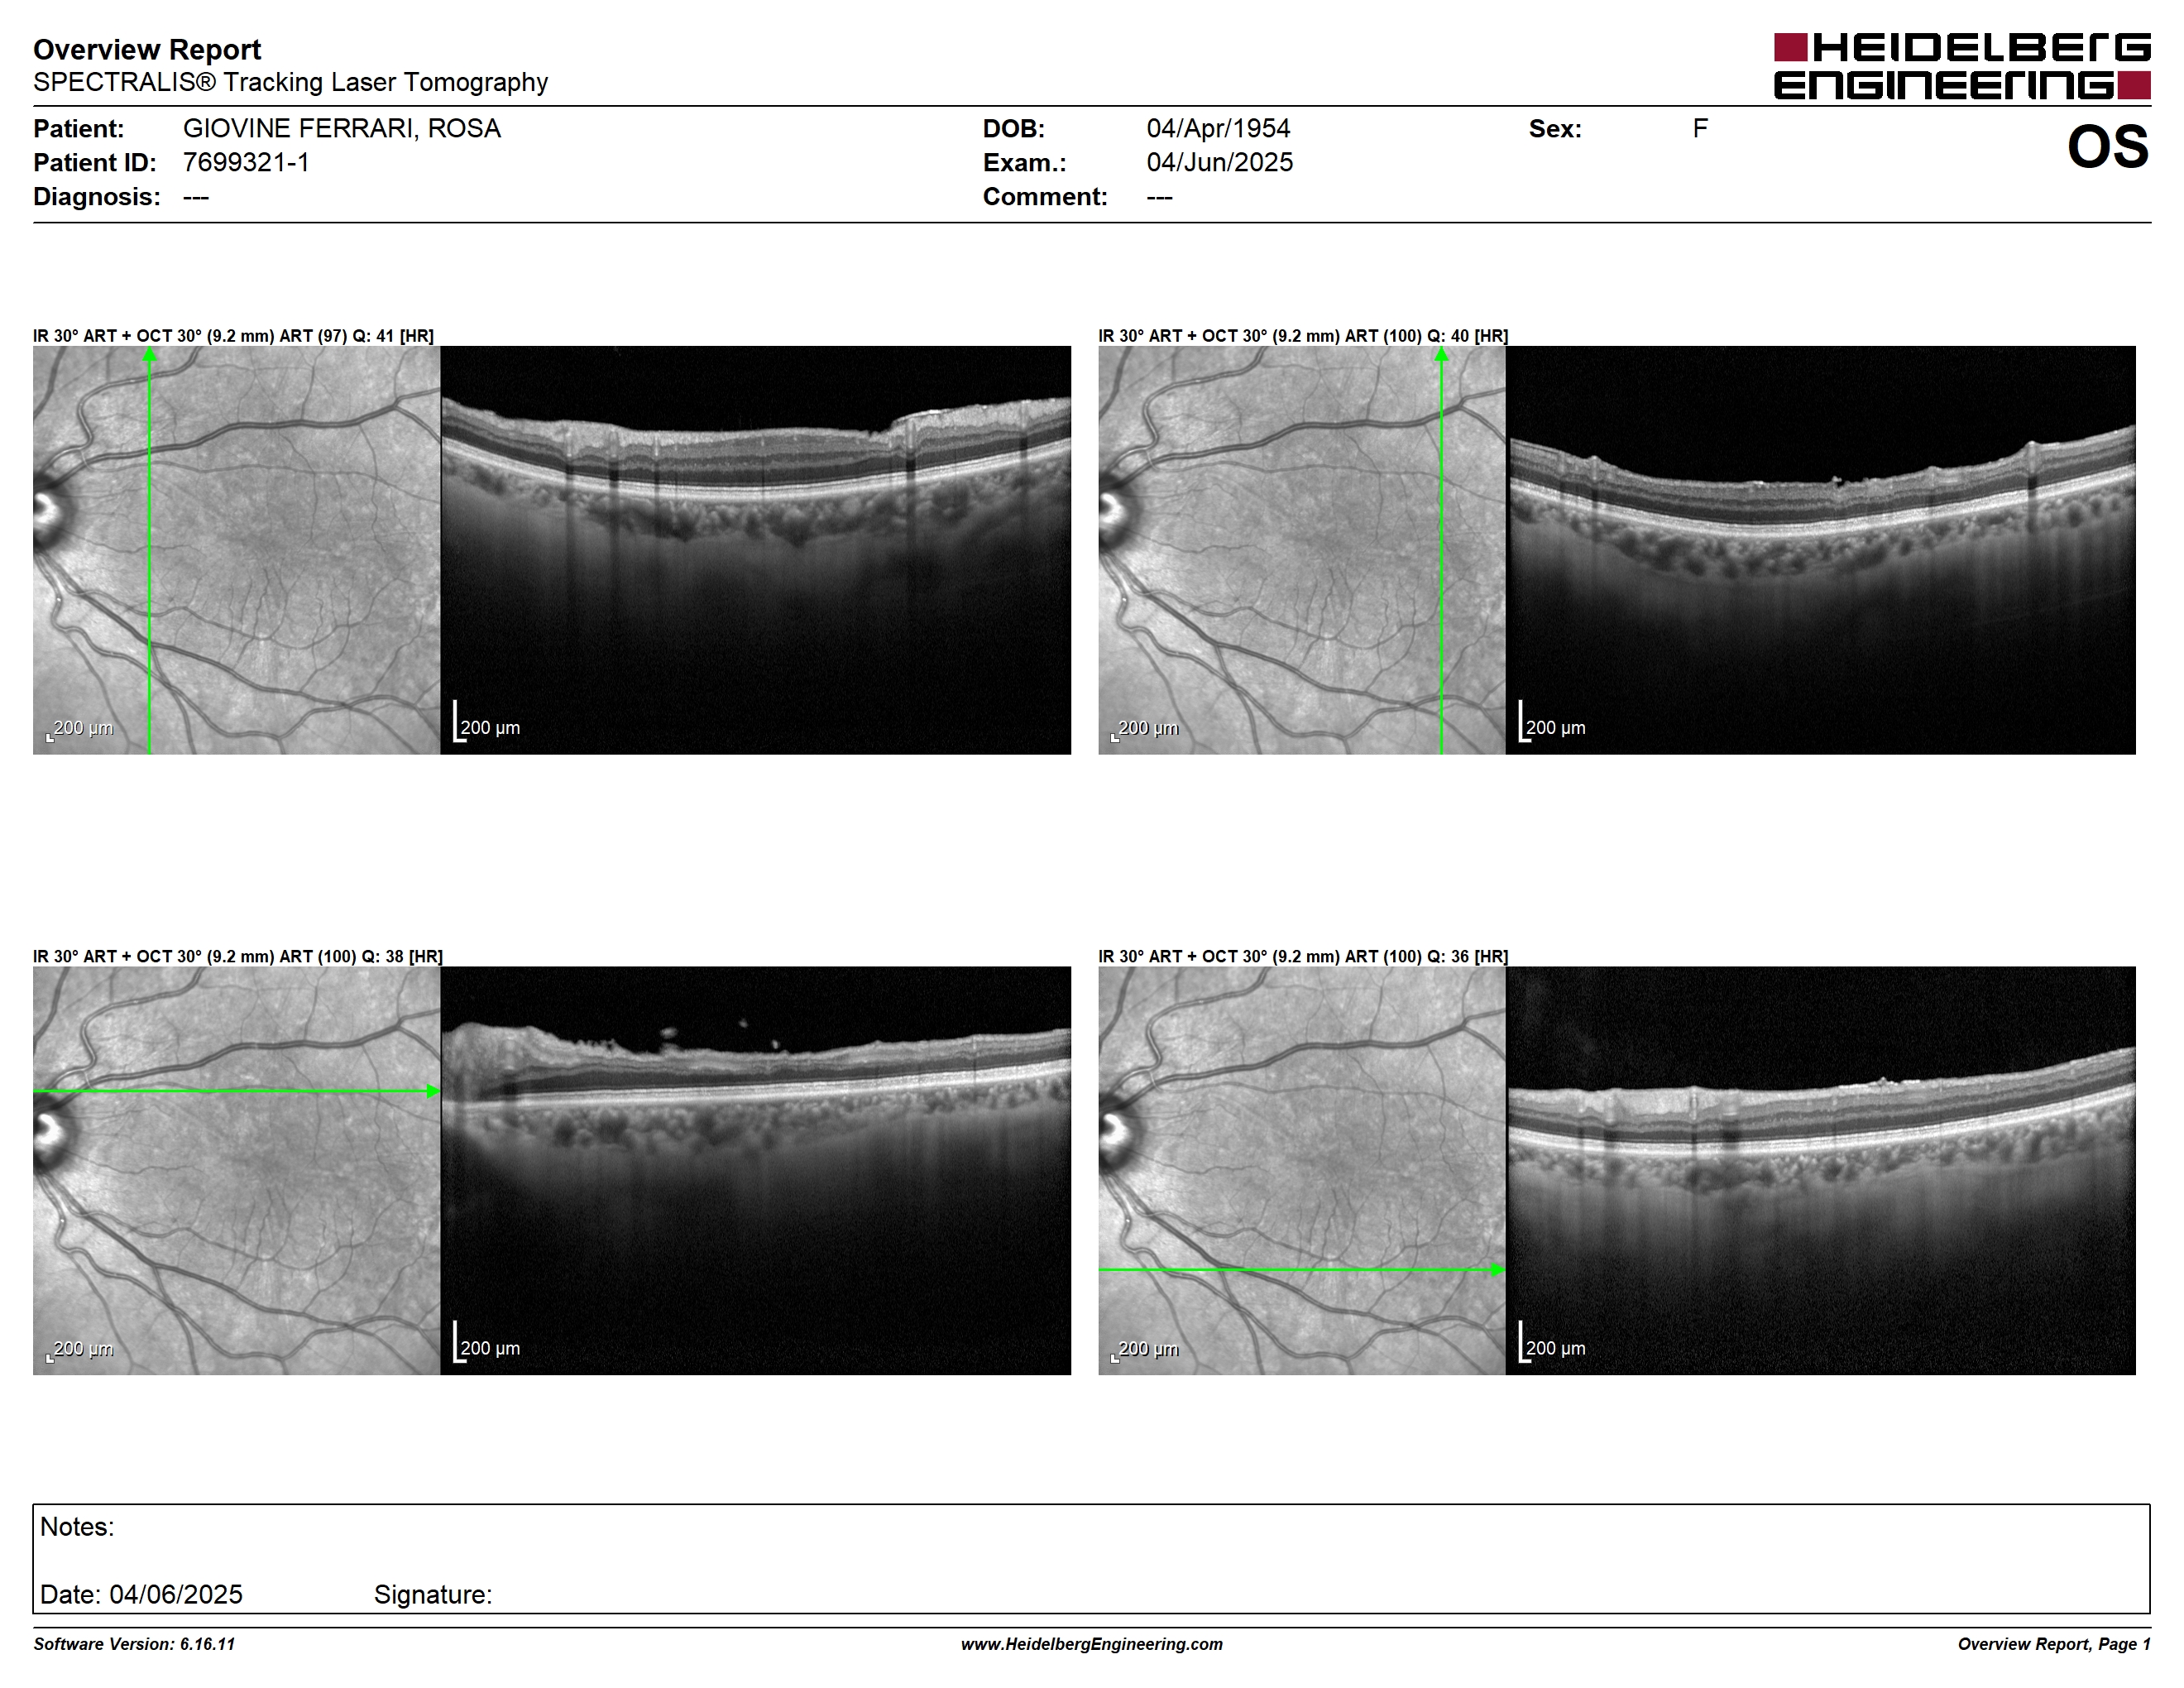Screen dimensions: 2184x1688
Task: Open bottom-left OCT B-scan image
Action: (x=756, y=1170)
